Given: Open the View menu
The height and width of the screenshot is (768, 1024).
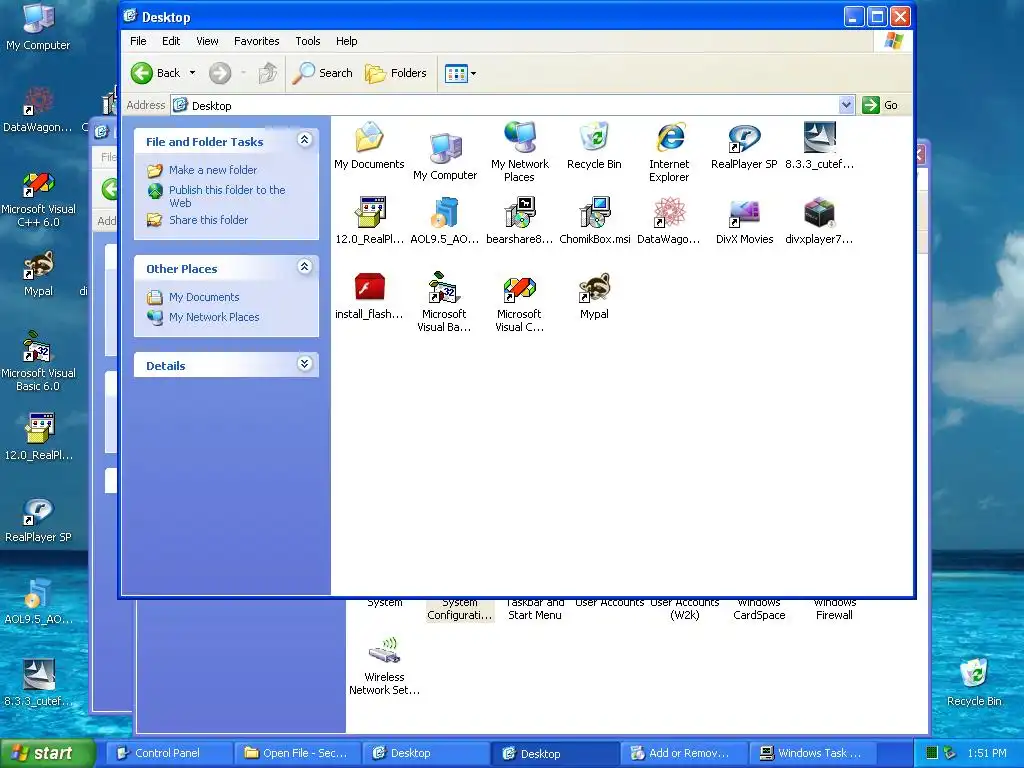Looking at the screenshot, I should 207,41.
